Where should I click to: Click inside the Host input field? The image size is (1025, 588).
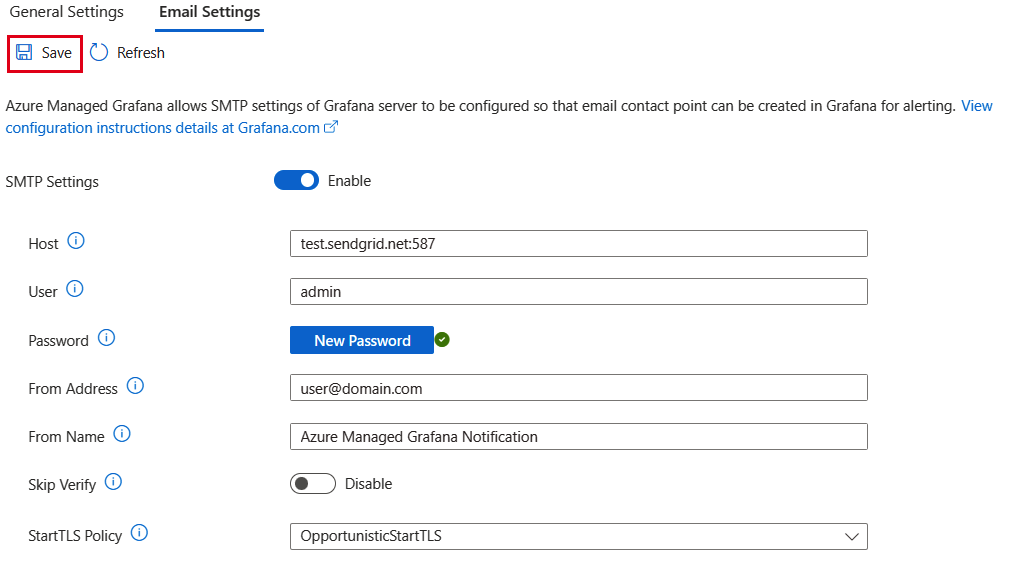pos(578,243)
